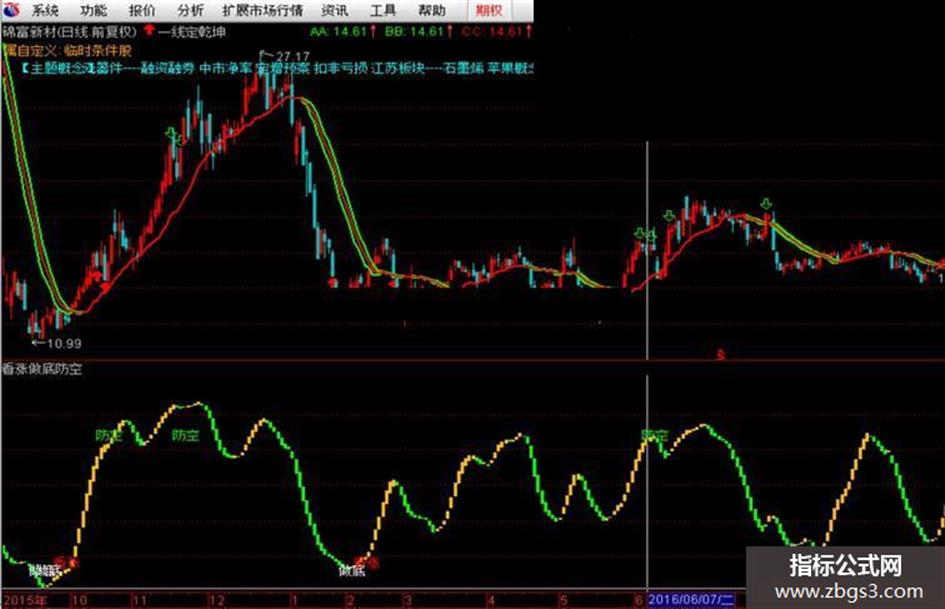Click the 10.99 low price label
The height and width of the screenshot is (609, 945).
64,344
